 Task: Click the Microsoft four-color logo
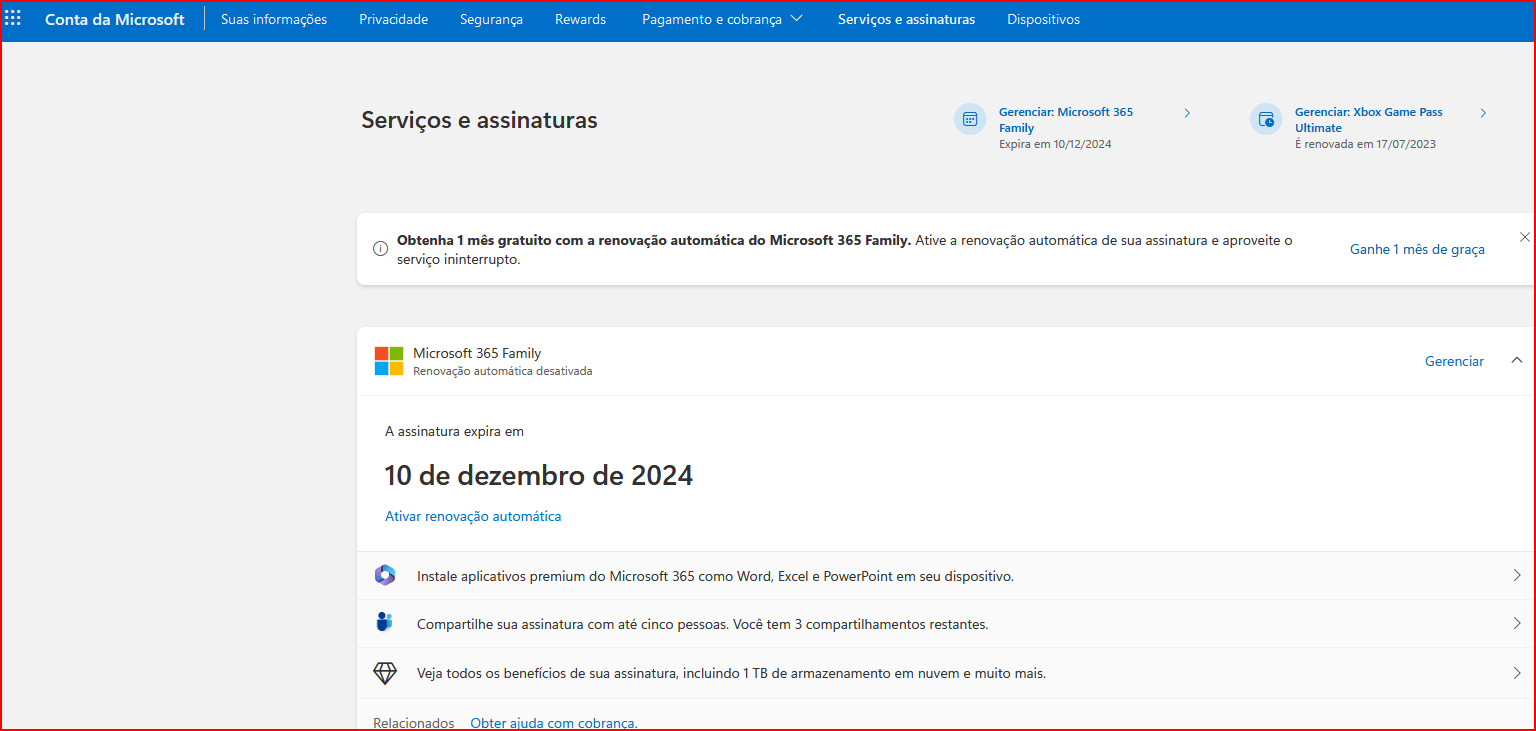[389, 361]
